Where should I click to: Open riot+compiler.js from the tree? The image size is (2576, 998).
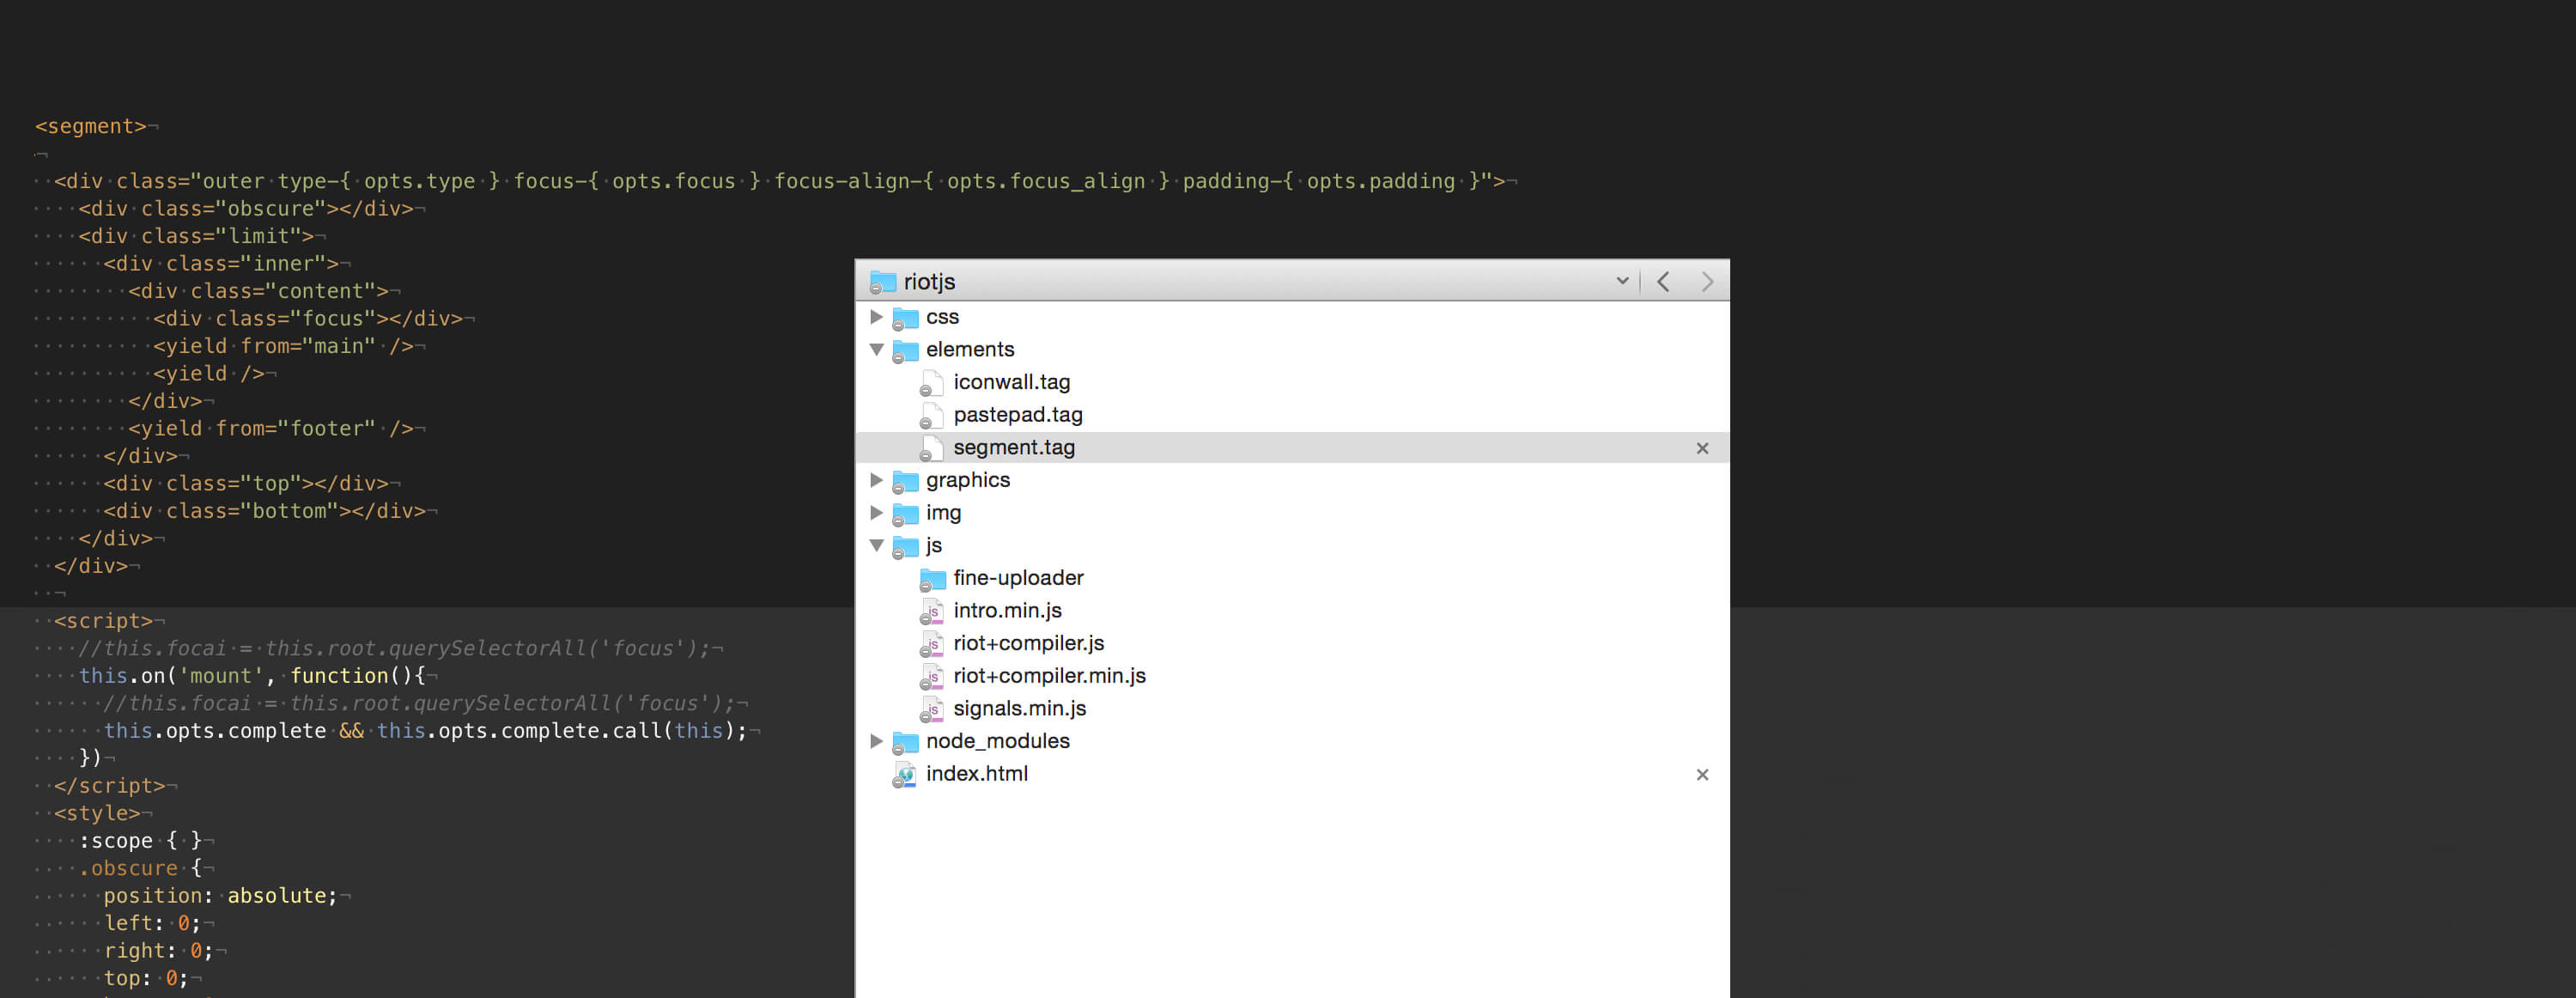coord(1028,643)
